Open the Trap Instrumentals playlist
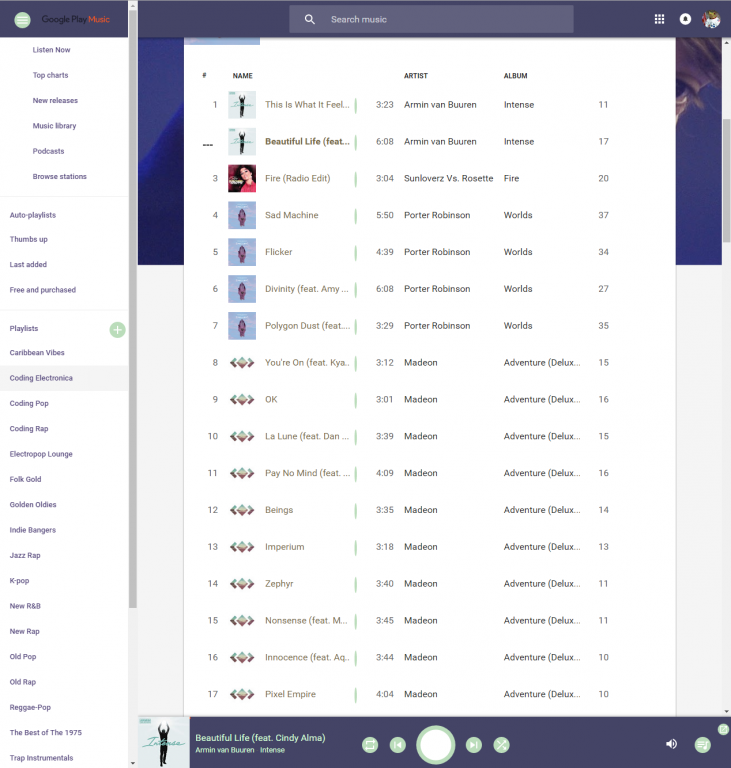 click(41, 758)
